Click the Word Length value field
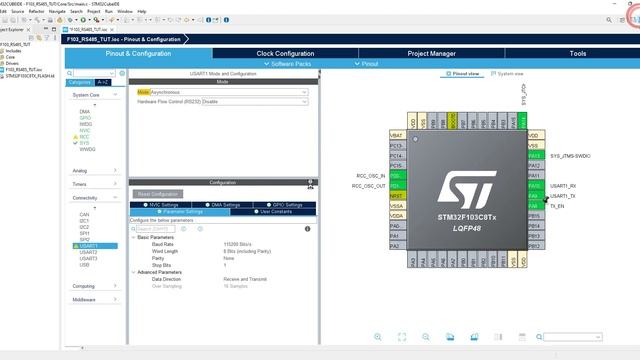Viewport: 640px width, 360px height. click(247, 251)
